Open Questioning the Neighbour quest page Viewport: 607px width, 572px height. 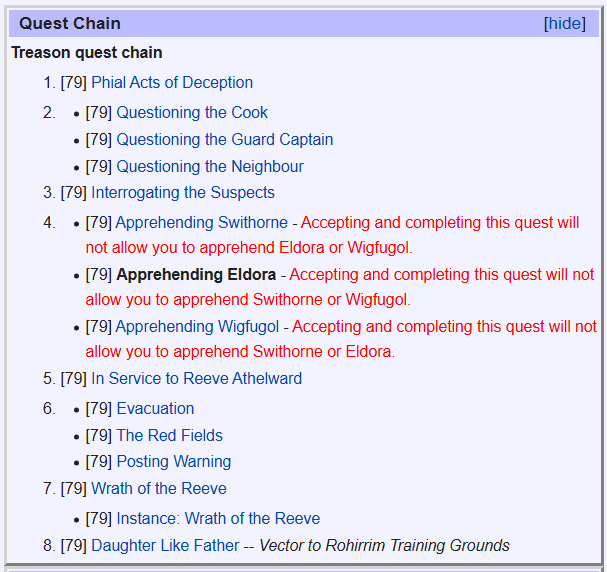tap(210, 166)
